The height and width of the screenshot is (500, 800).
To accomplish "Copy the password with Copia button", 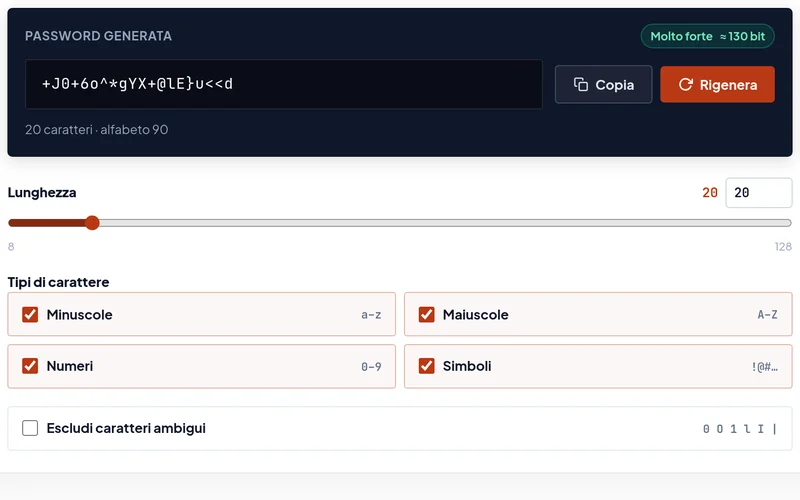I will coord(604,84).
